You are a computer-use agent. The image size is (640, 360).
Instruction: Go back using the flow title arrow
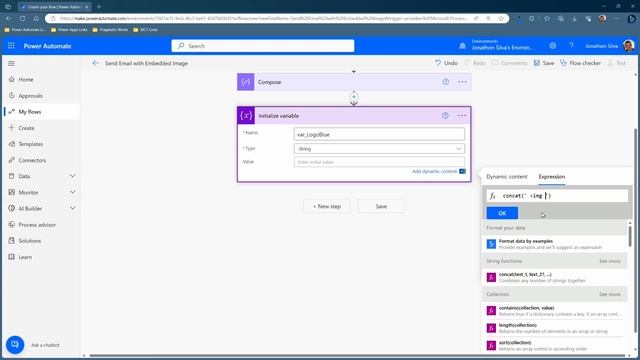click(96, 63)
